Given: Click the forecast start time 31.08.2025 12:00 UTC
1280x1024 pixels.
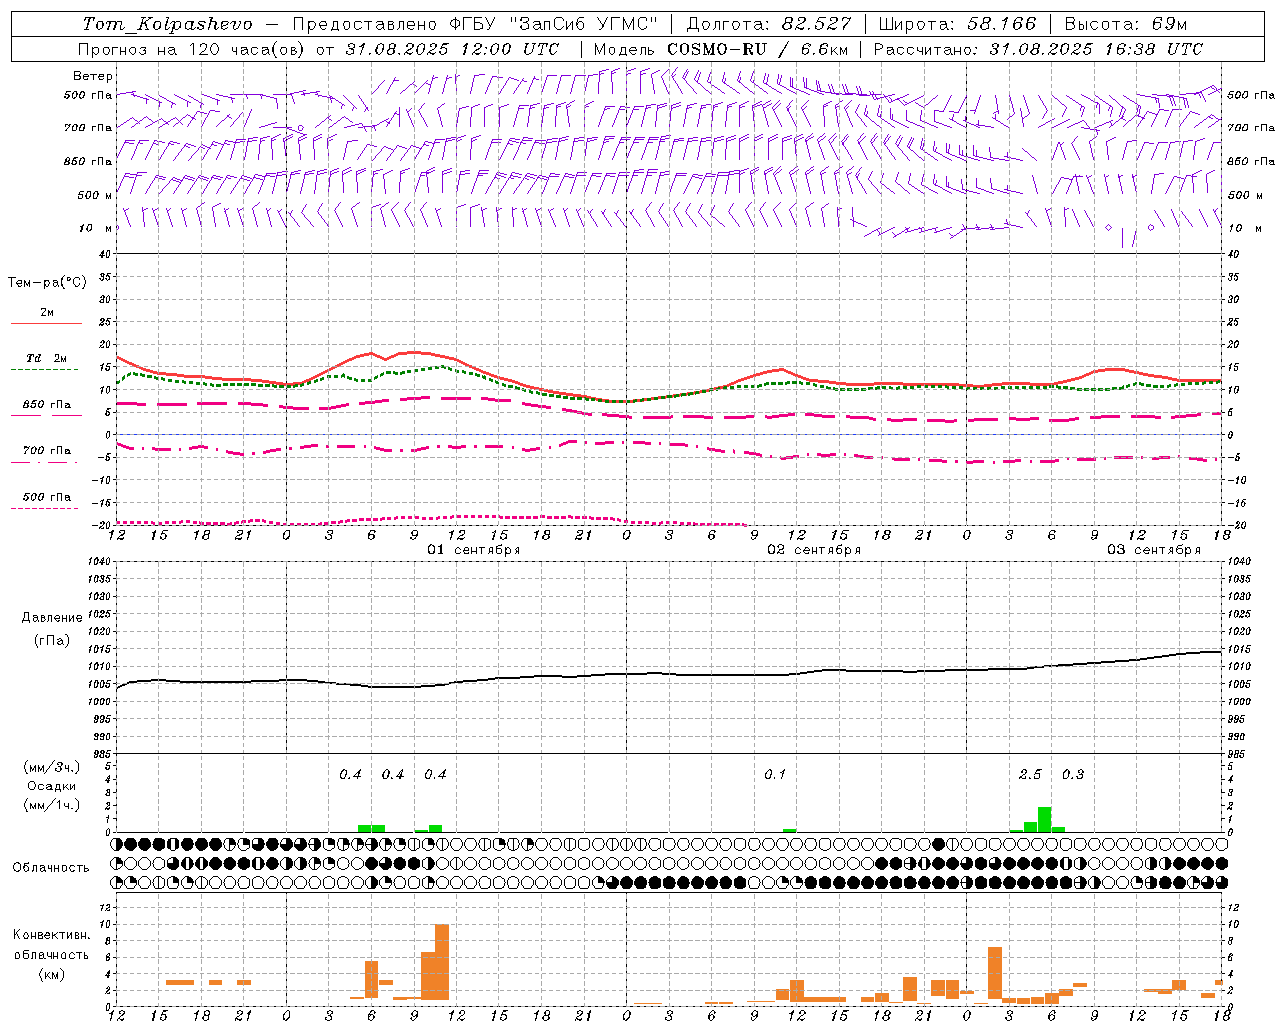Looking at the screenshot, I should pos(452,49).
